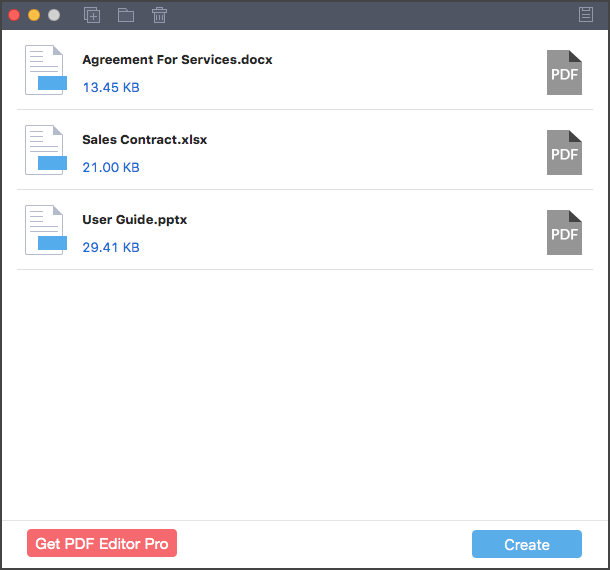Click Get PDF Editor Pro button
This screenshot has width=610, height=570.
click(102, 543)
